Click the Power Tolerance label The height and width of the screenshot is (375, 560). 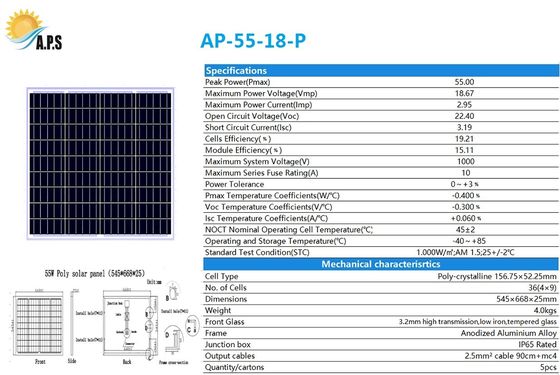click(x=235, y=185)
